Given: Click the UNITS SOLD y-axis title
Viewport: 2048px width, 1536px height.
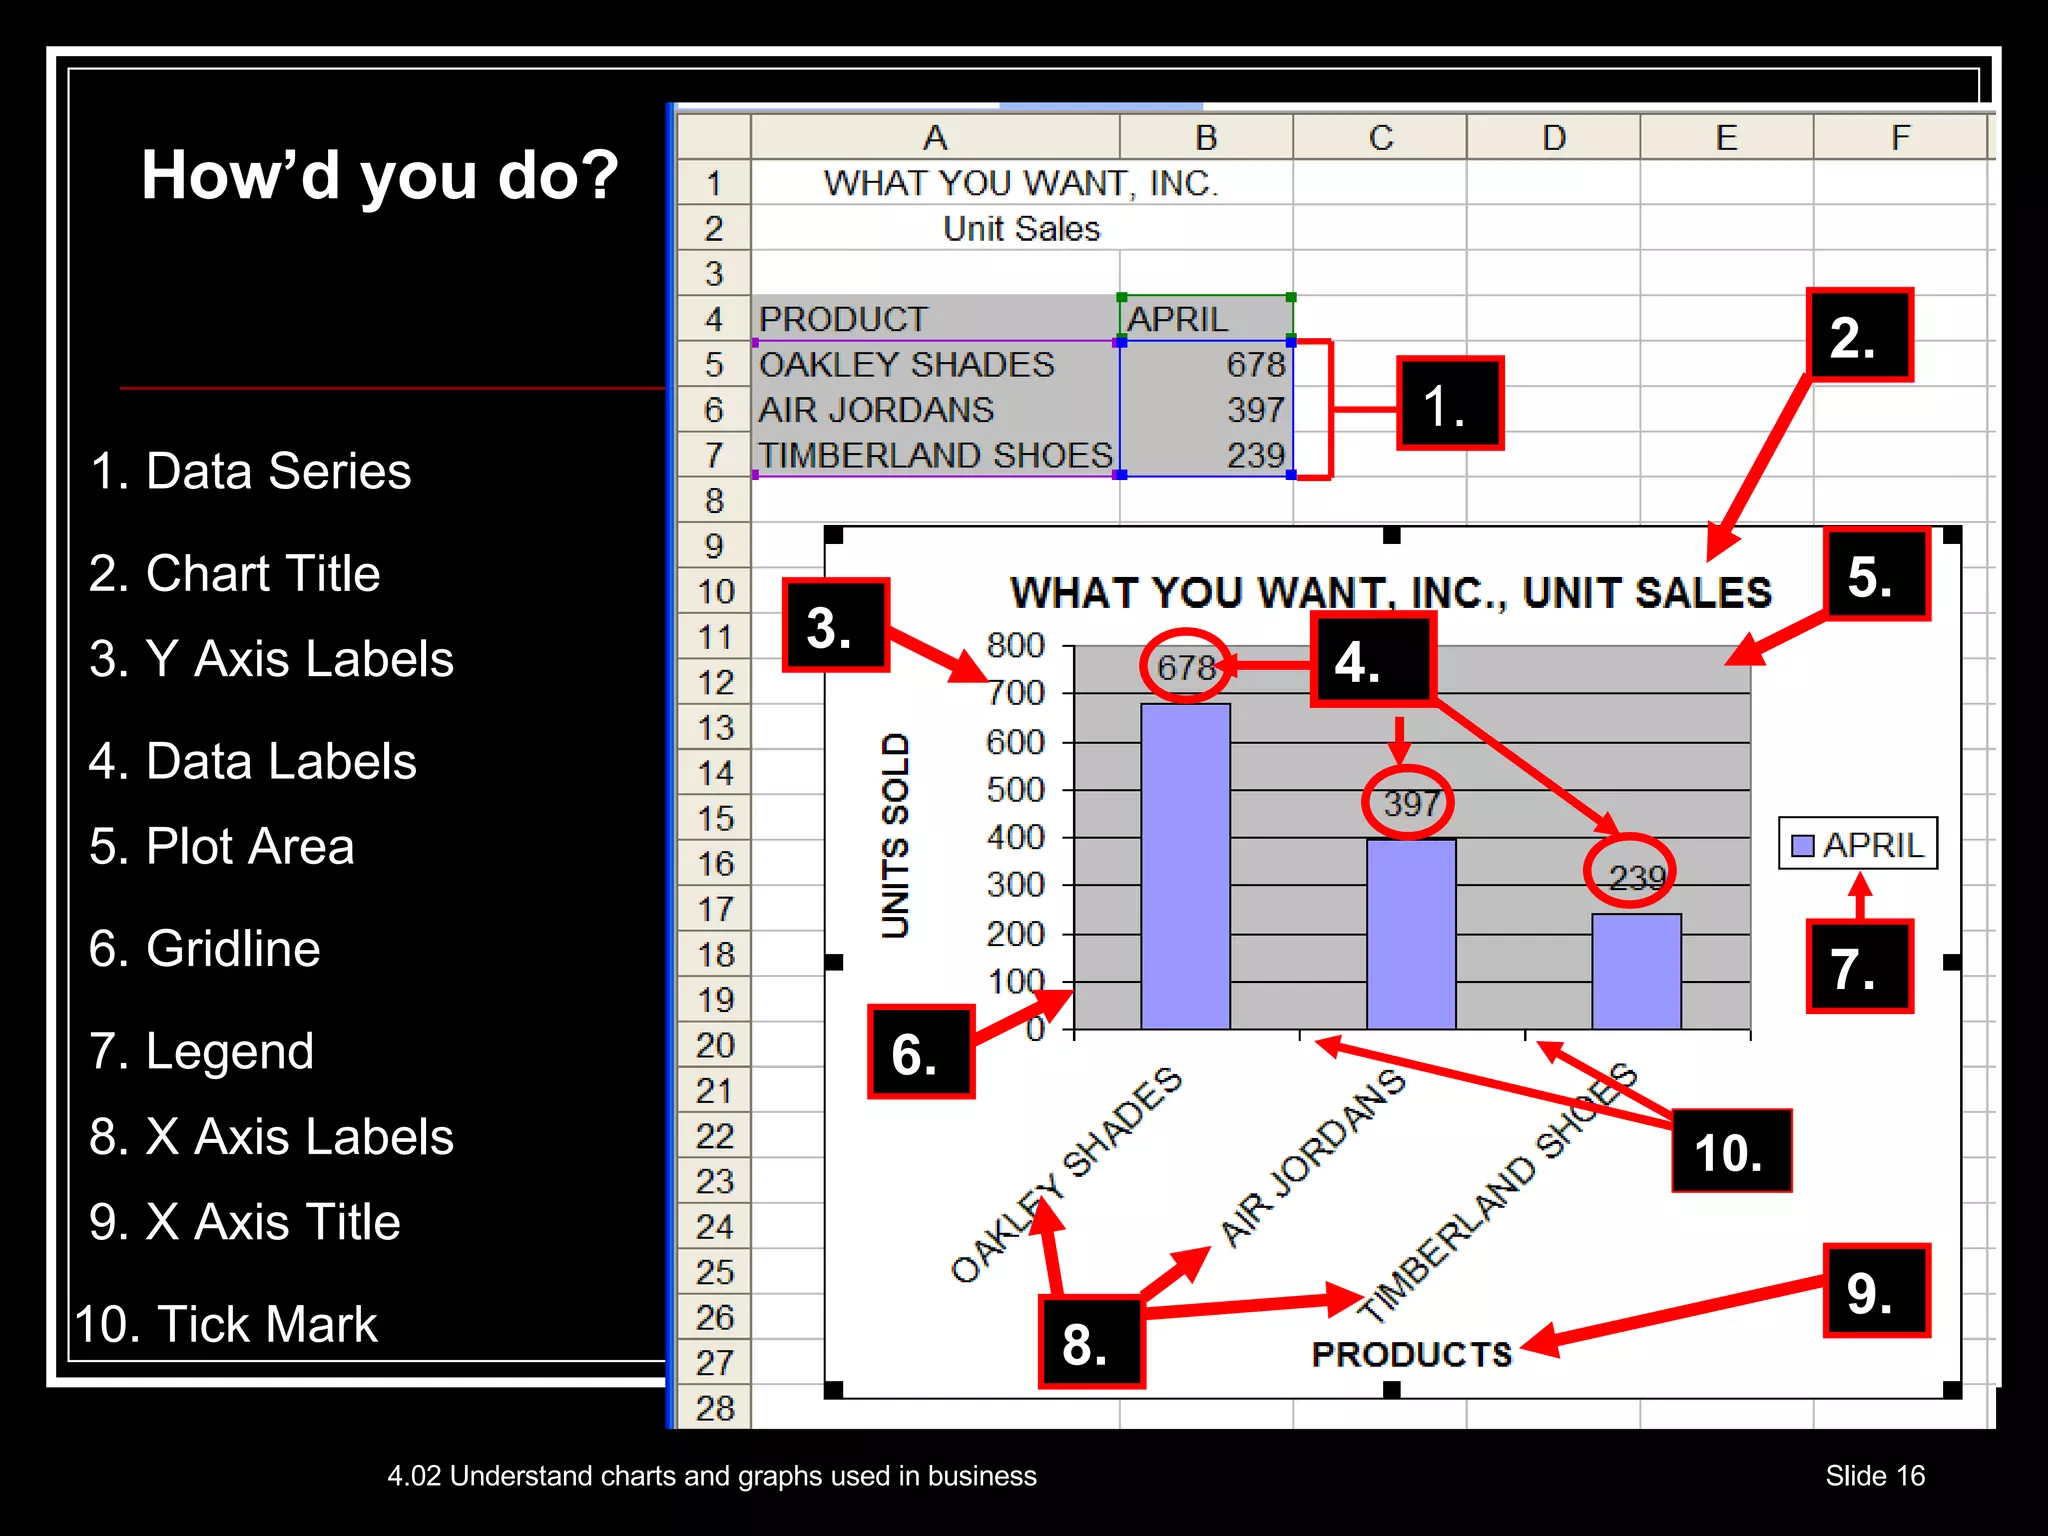Looking at the screenshot, I should 895,836.
